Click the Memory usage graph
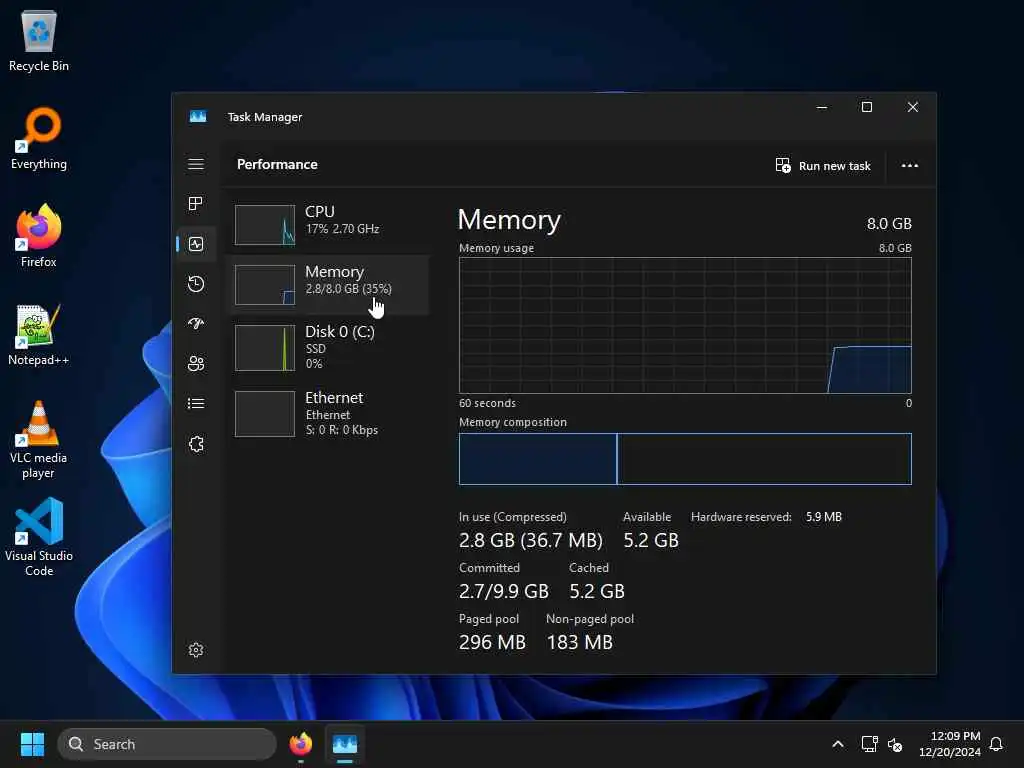Screen dimensions: 1024x768 685,325
